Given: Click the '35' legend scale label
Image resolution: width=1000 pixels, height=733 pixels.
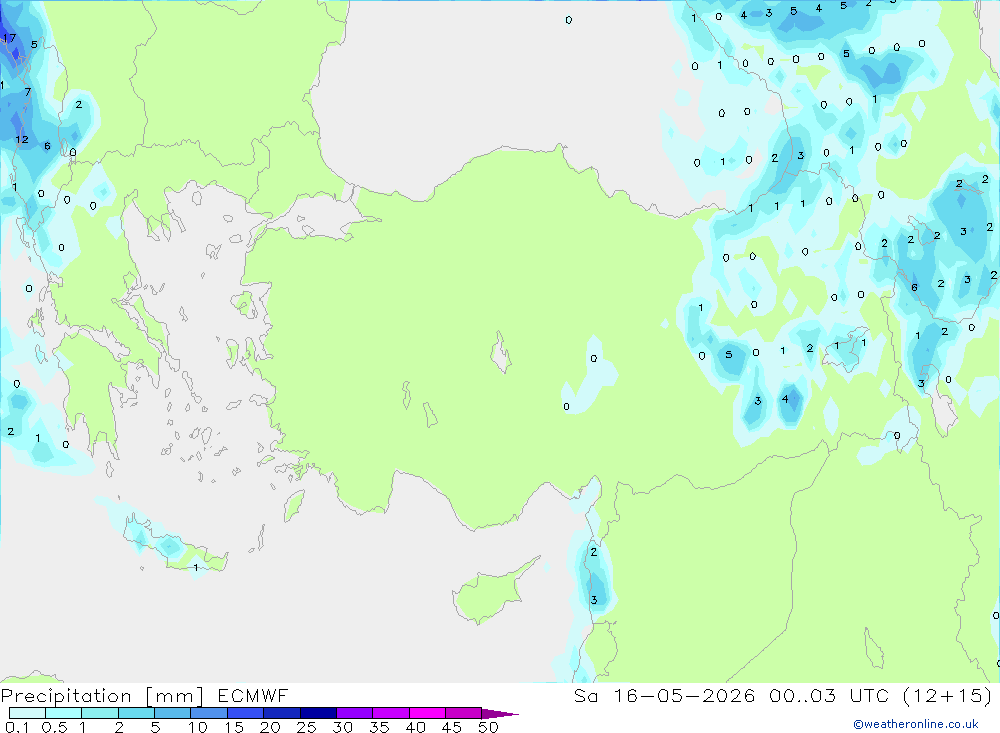Looking at the screenshot, I should (x=379, y=727).
